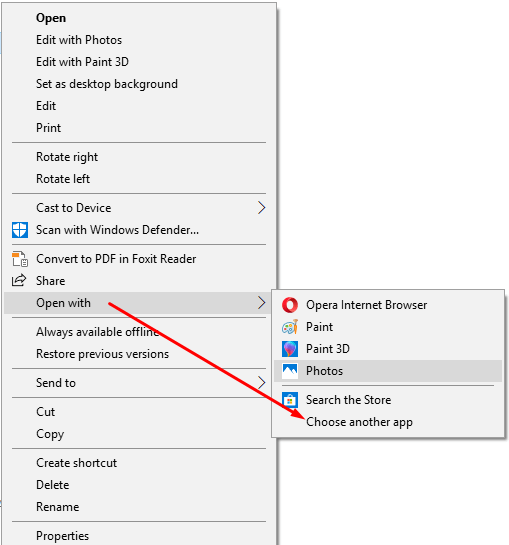Expand the Open with submenu chevron
This screenshot has height=545, width=509.
click(262, 303)
